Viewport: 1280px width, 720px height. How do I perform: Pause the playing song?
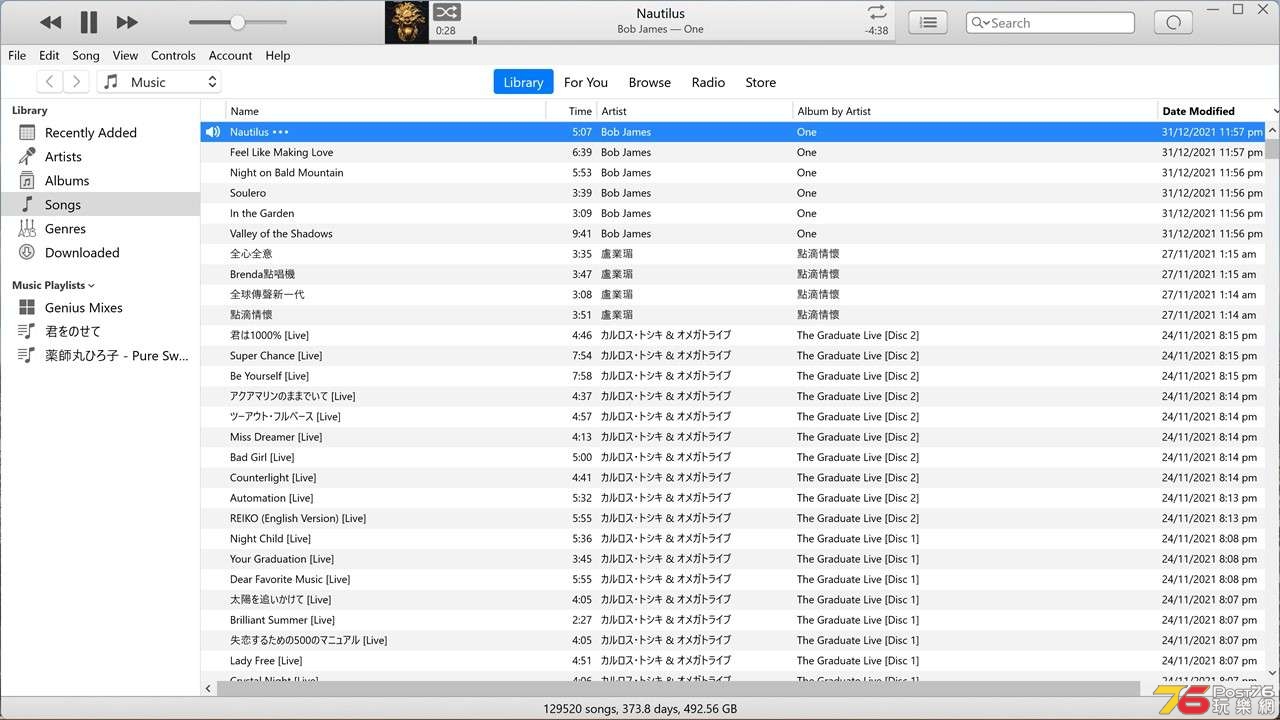point(89,22)
